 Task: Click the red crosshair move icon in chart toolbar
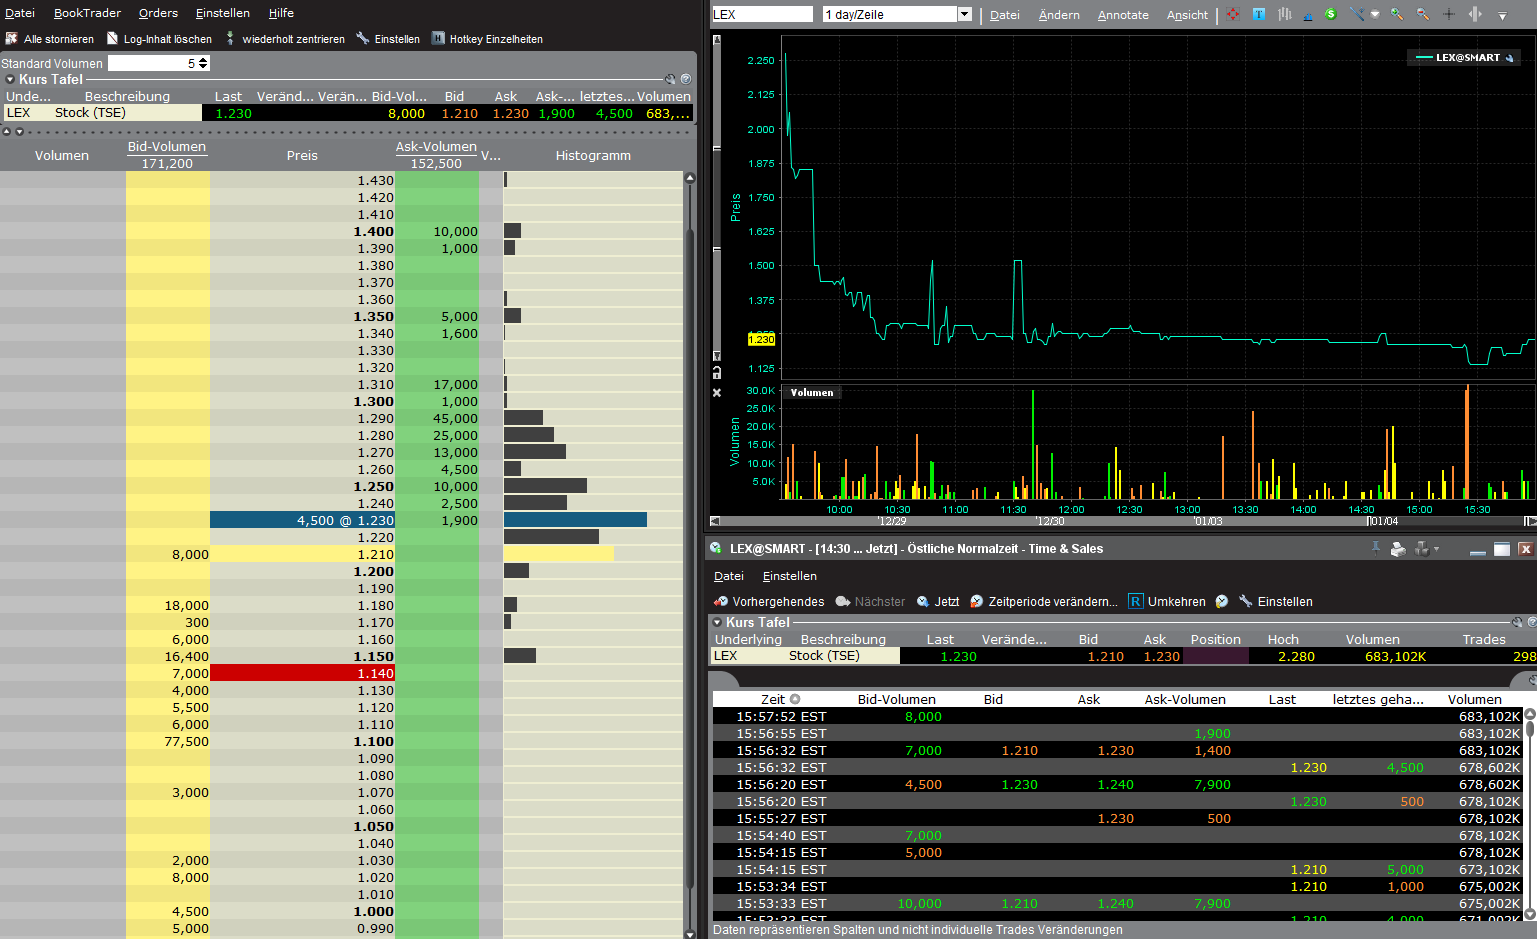(x=1232, y=14)
